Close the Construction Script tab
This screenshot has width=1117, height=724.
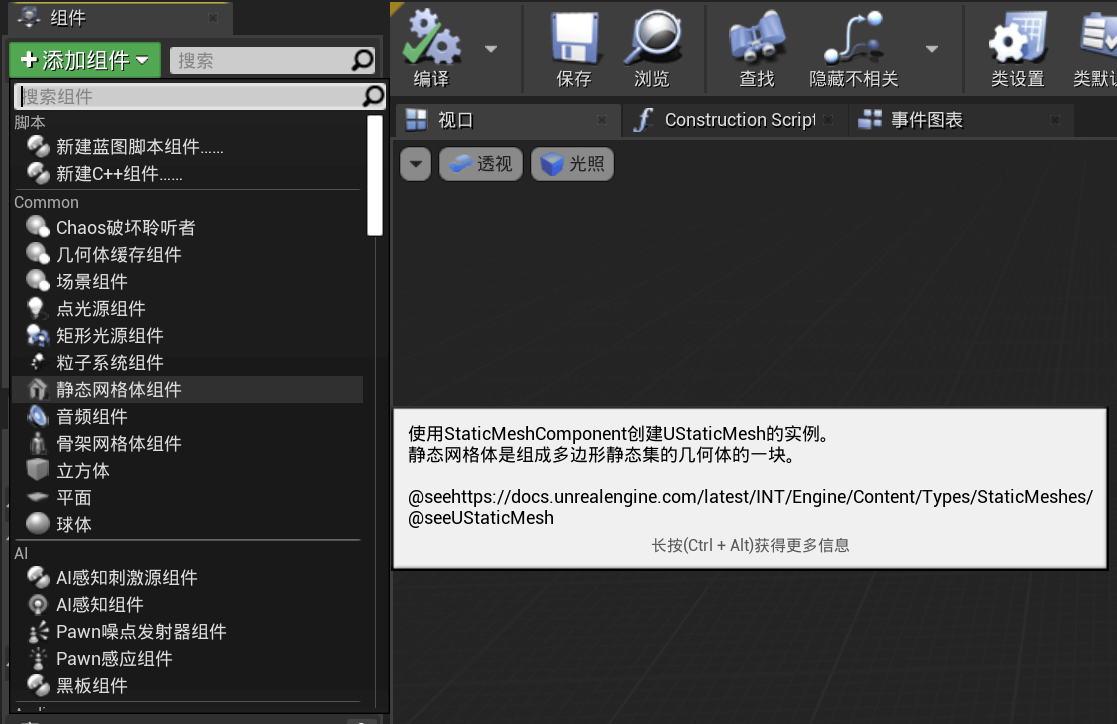click(x=828, y=120)
